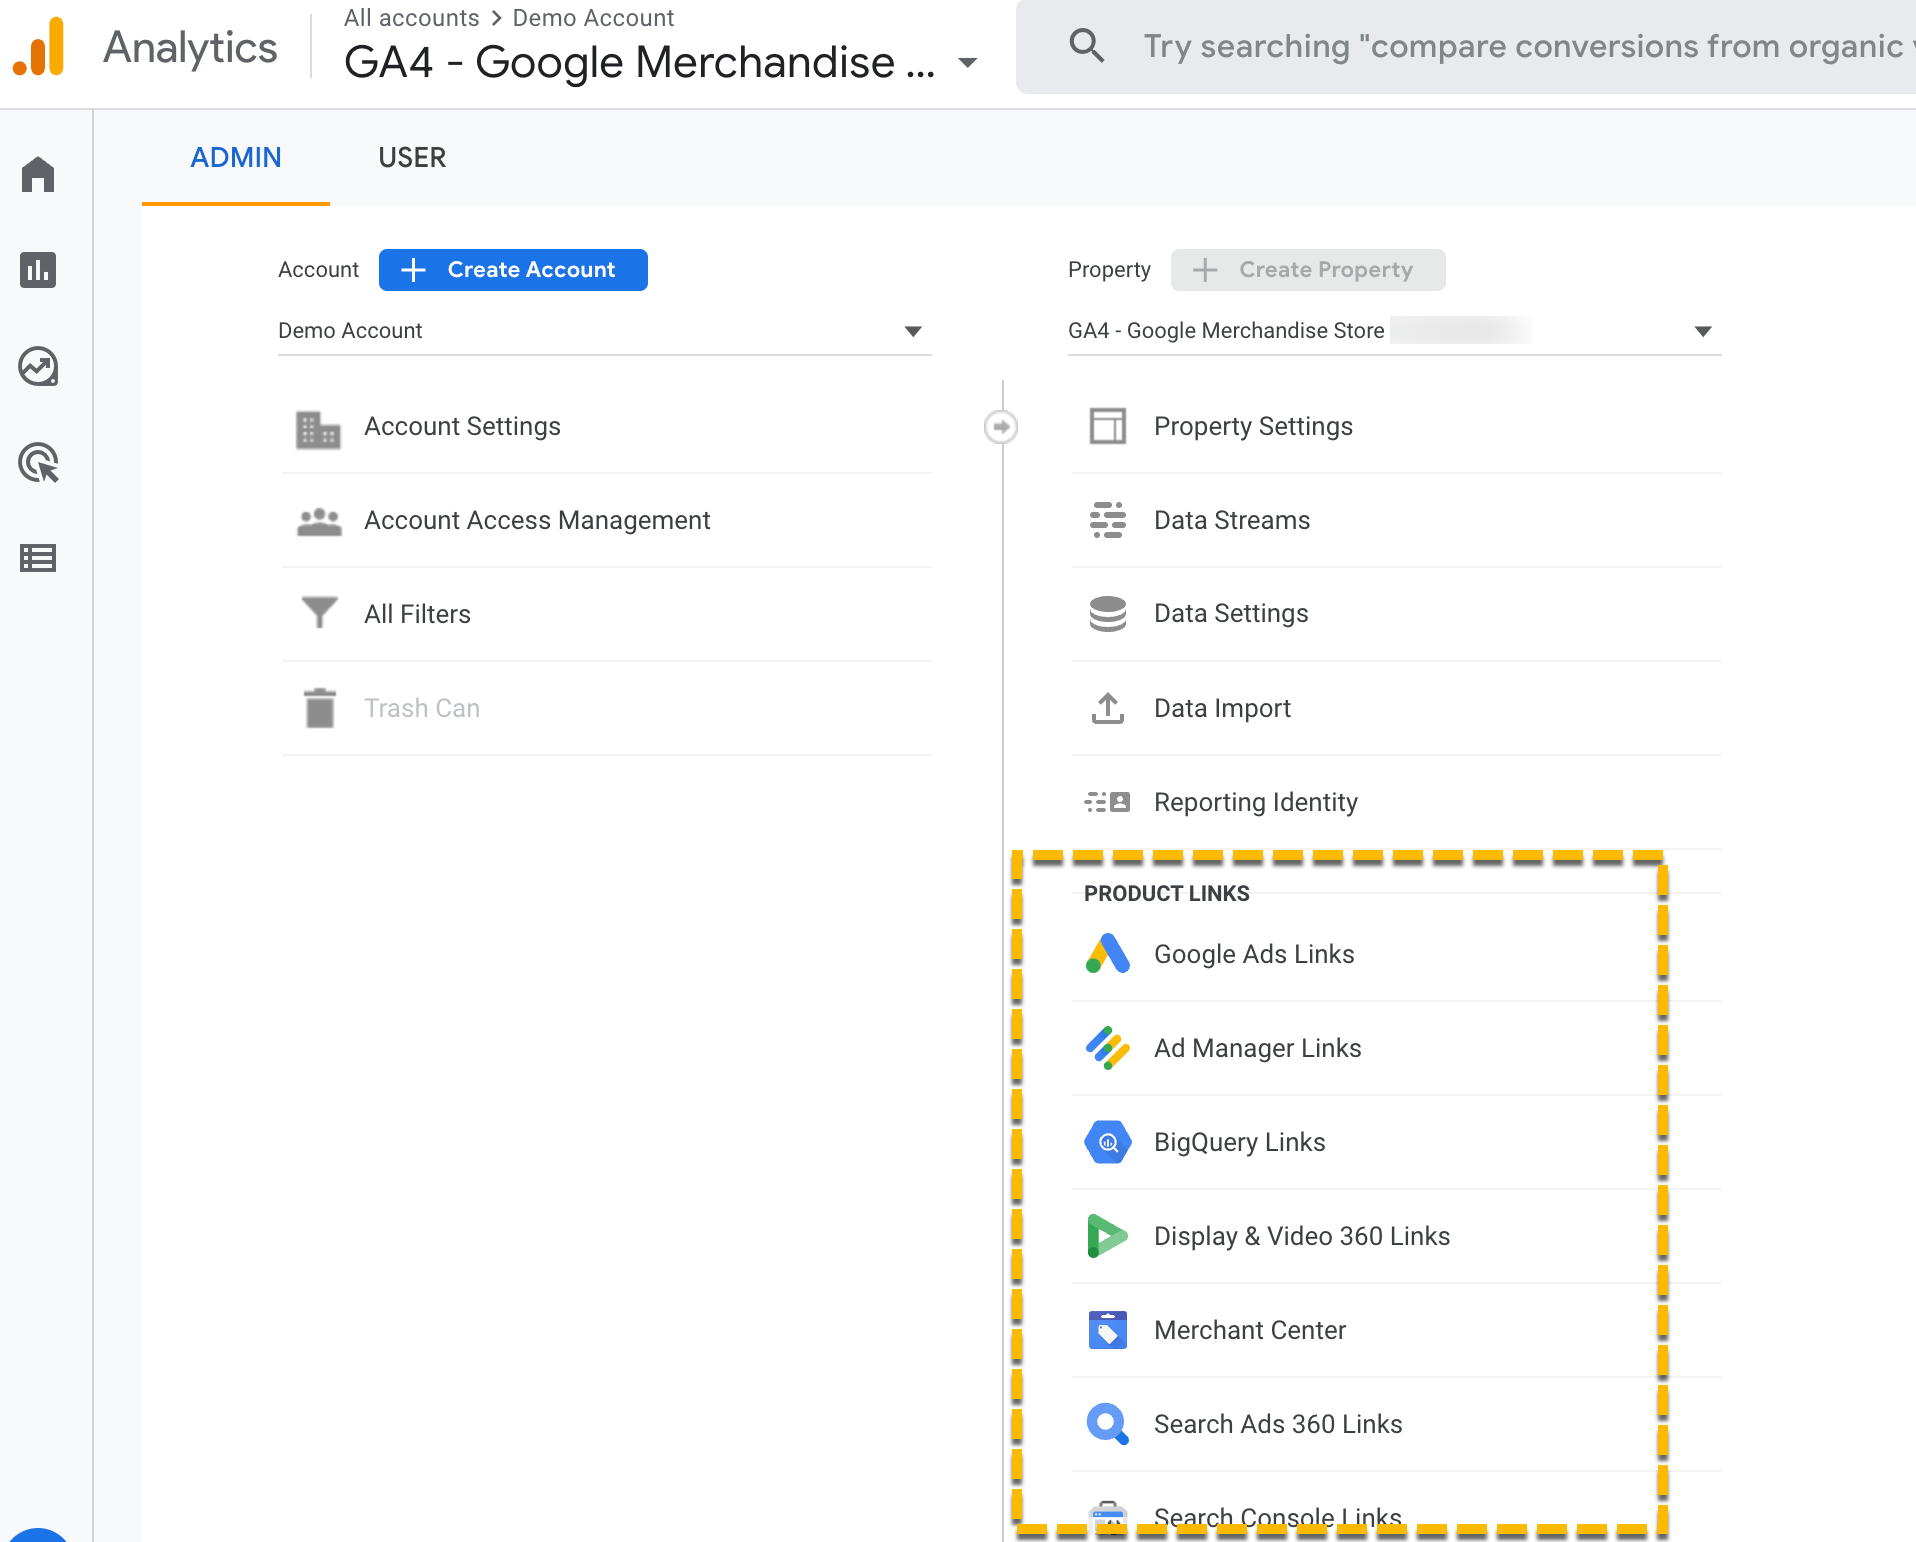Click the GA4 - Google Merchandise property title
This screenshot has width=1916, height=1542.
[640, 63]
